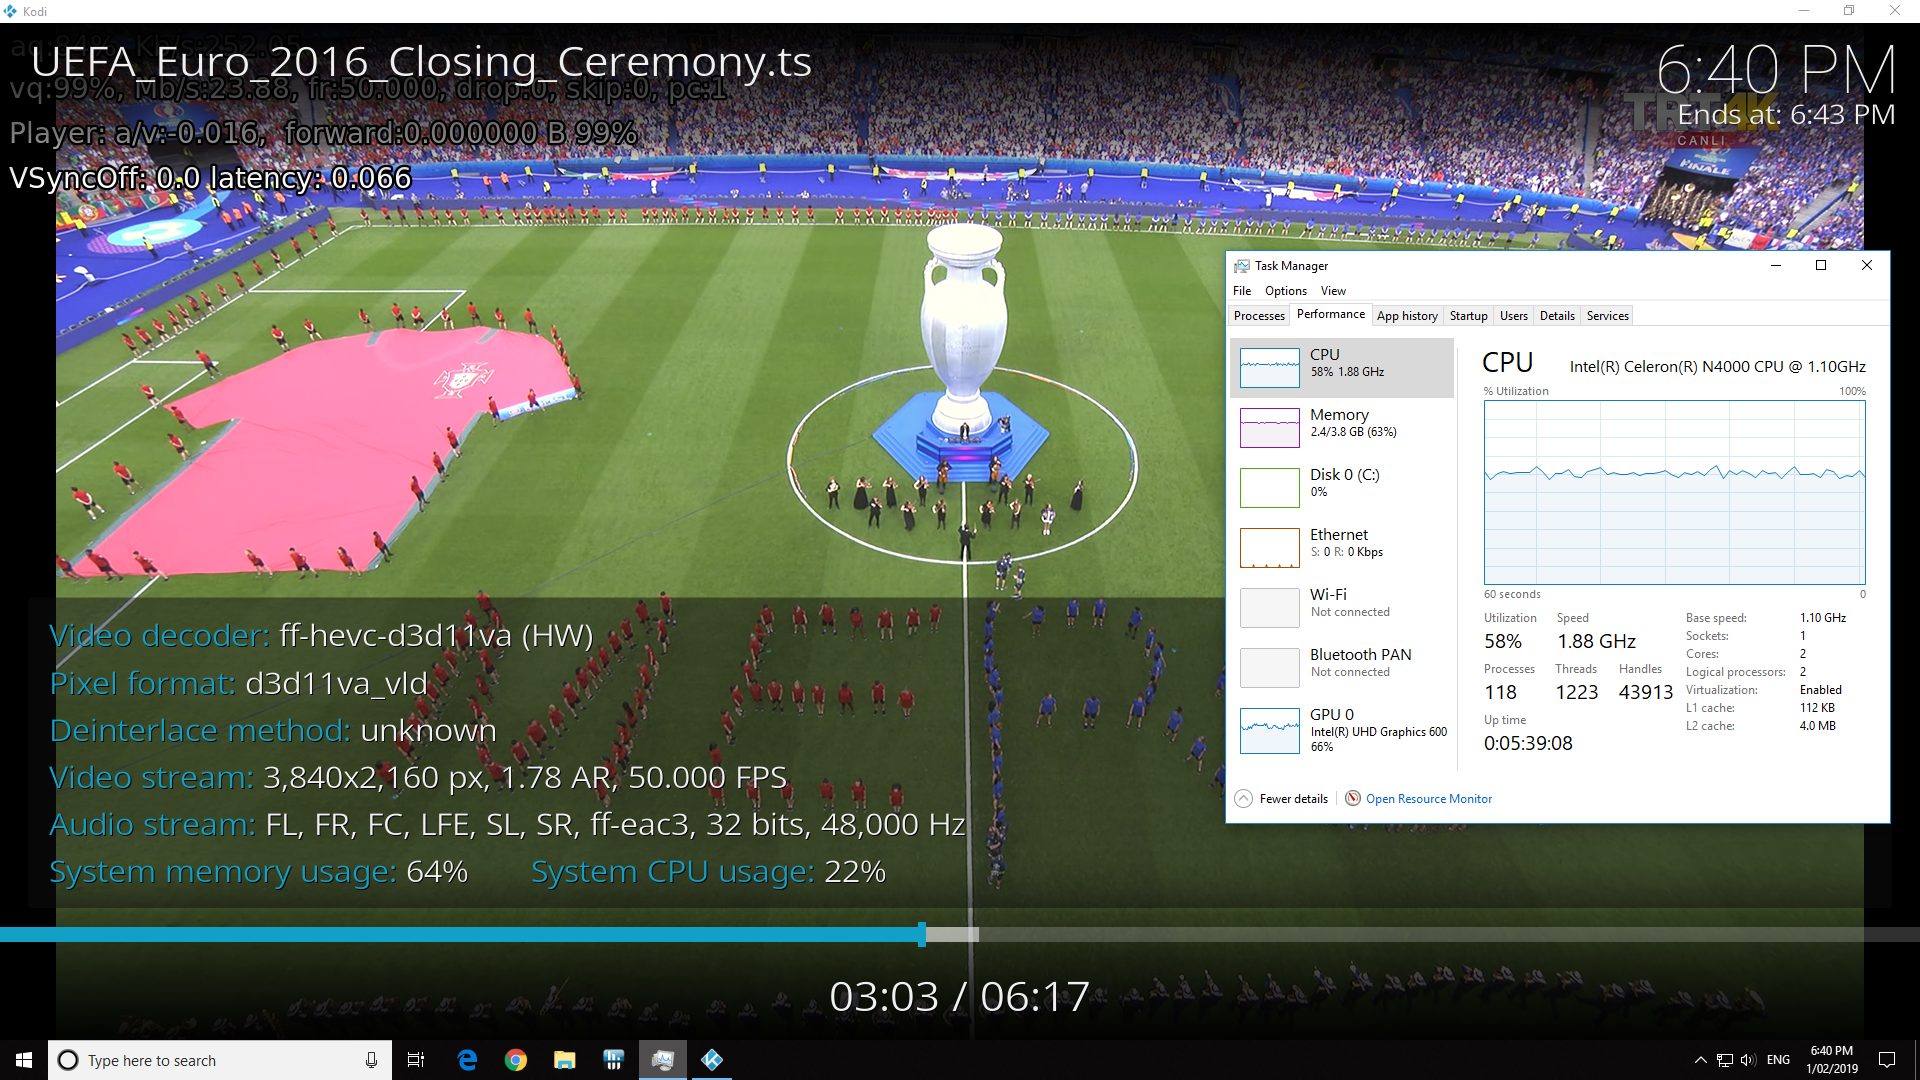Open Task View from the taskbar
1920x1080 pixels.
click(416, 1060)
